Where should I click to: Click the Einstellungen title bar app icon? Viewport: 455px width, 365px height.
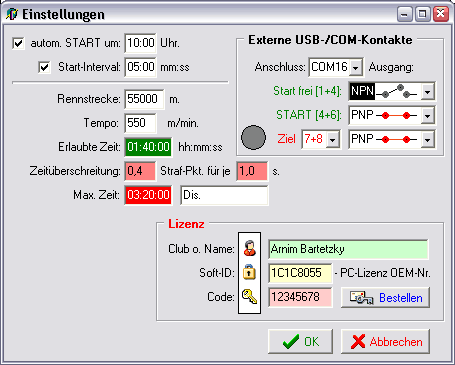pos(12,14)
